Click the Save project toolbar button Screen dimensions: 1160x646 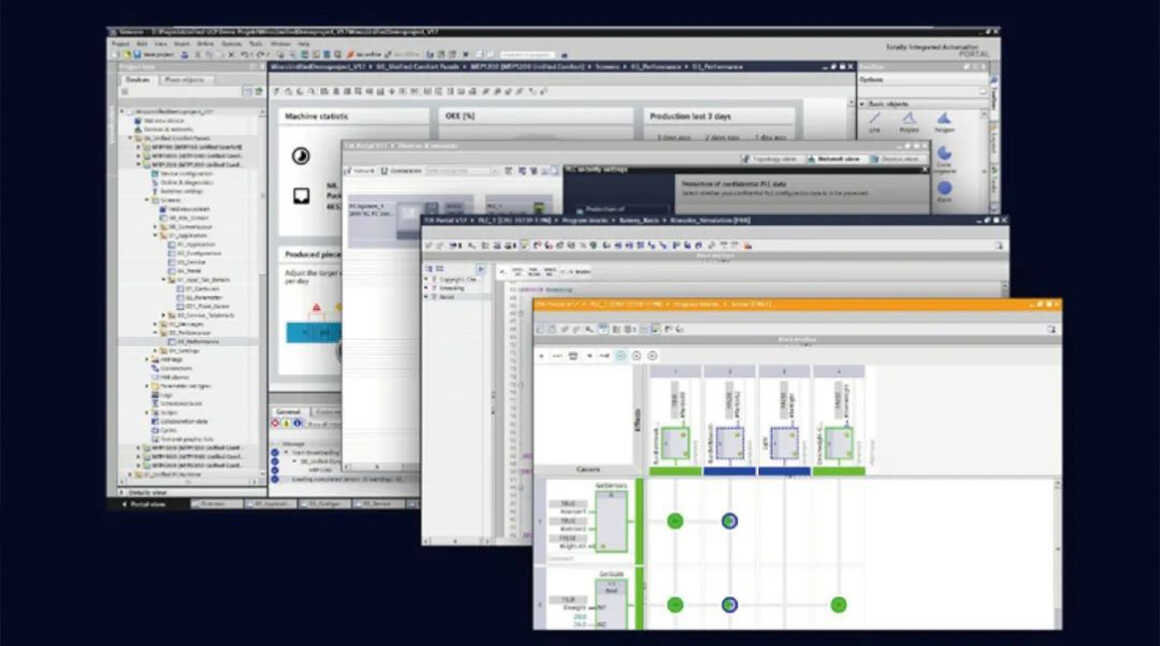pos(152,54)
